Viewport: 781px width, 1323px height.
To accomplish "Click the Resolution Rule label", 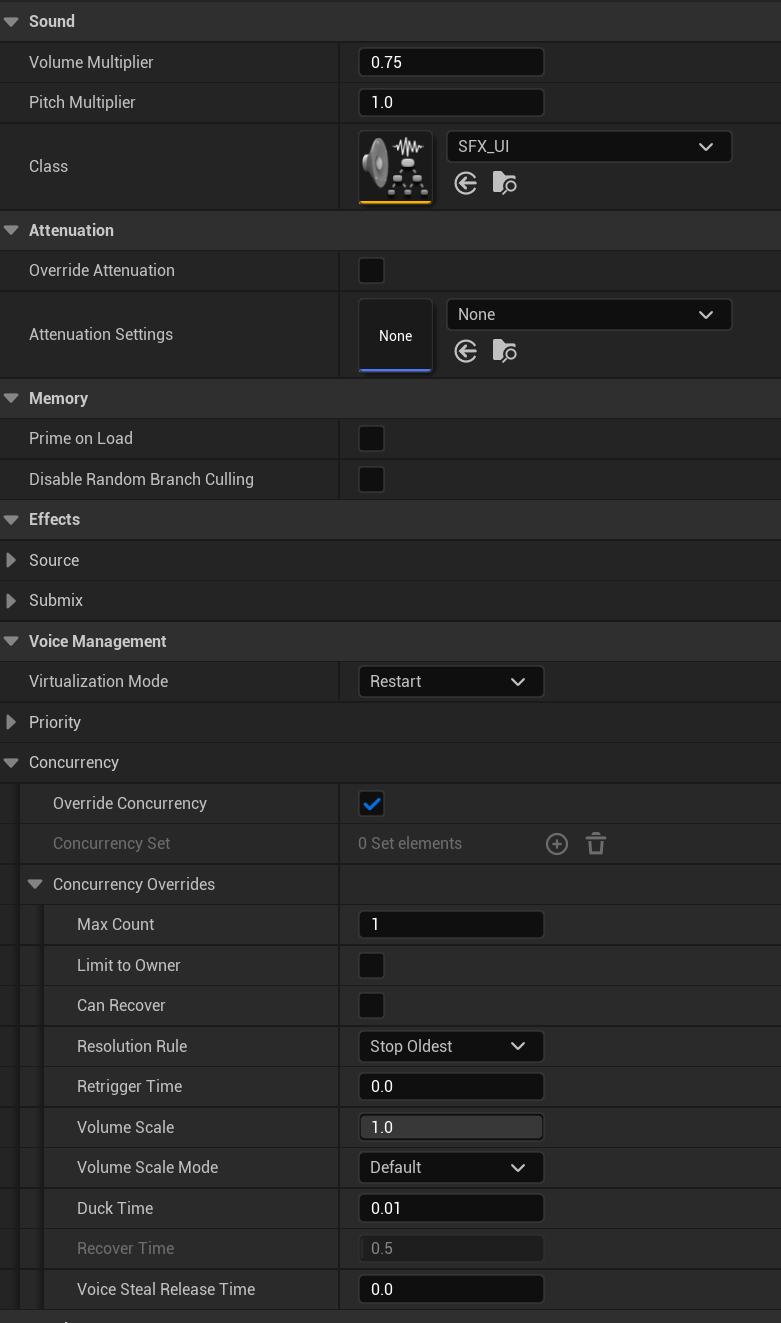I will 132,1046.
